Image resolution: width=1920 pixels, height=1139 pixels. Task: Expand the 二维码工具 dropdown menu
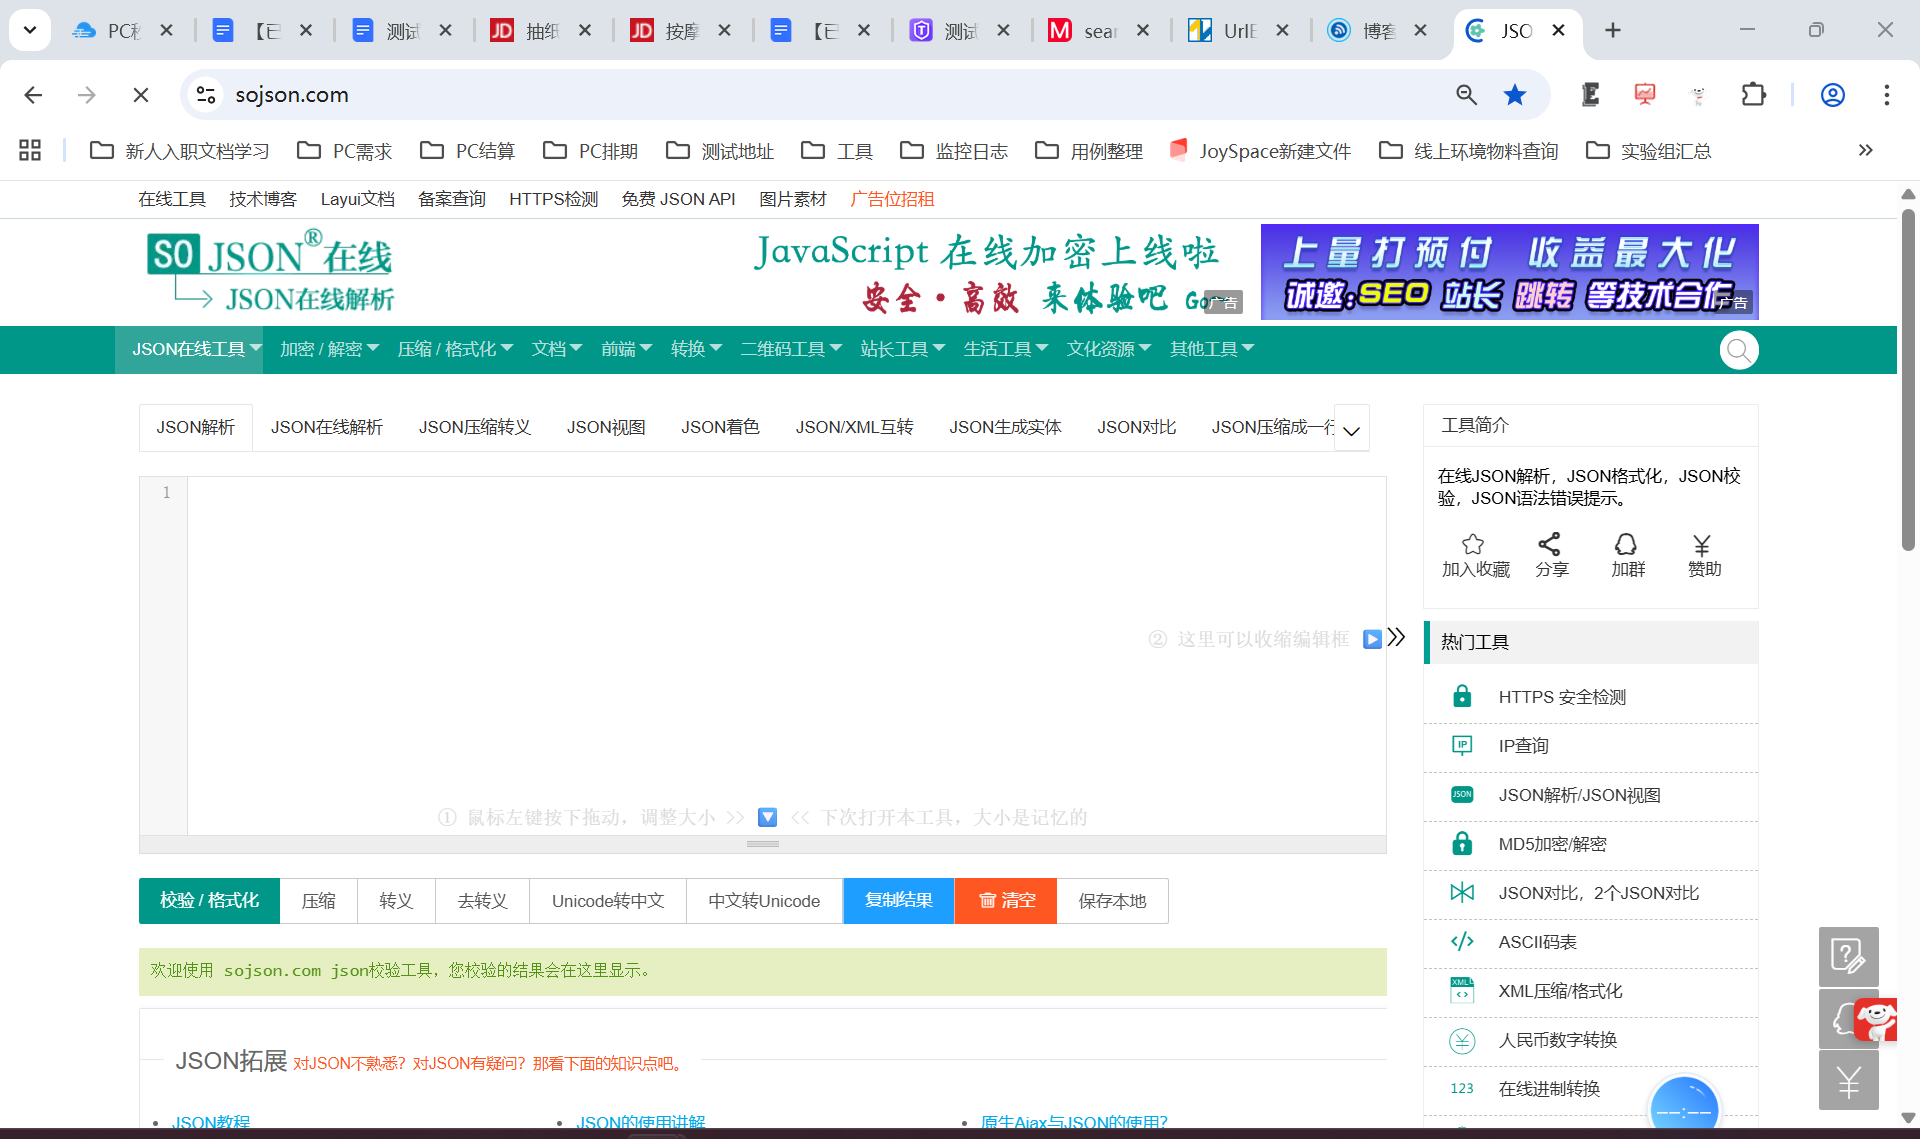(791, 349)
